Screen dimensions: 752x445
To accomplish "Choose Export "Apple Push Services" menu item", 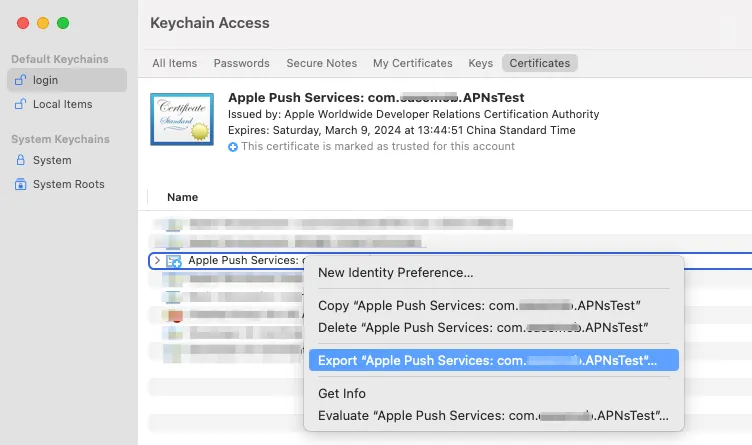I will point(494,360).
